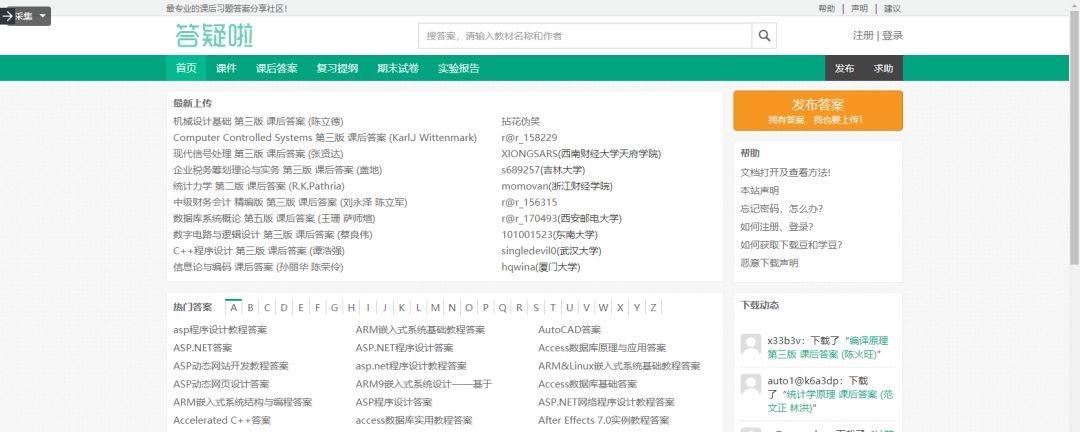Open the 实验报告 navigation item
The image size is (1080, 432).
pyautogui.click(x=458, y=68)
